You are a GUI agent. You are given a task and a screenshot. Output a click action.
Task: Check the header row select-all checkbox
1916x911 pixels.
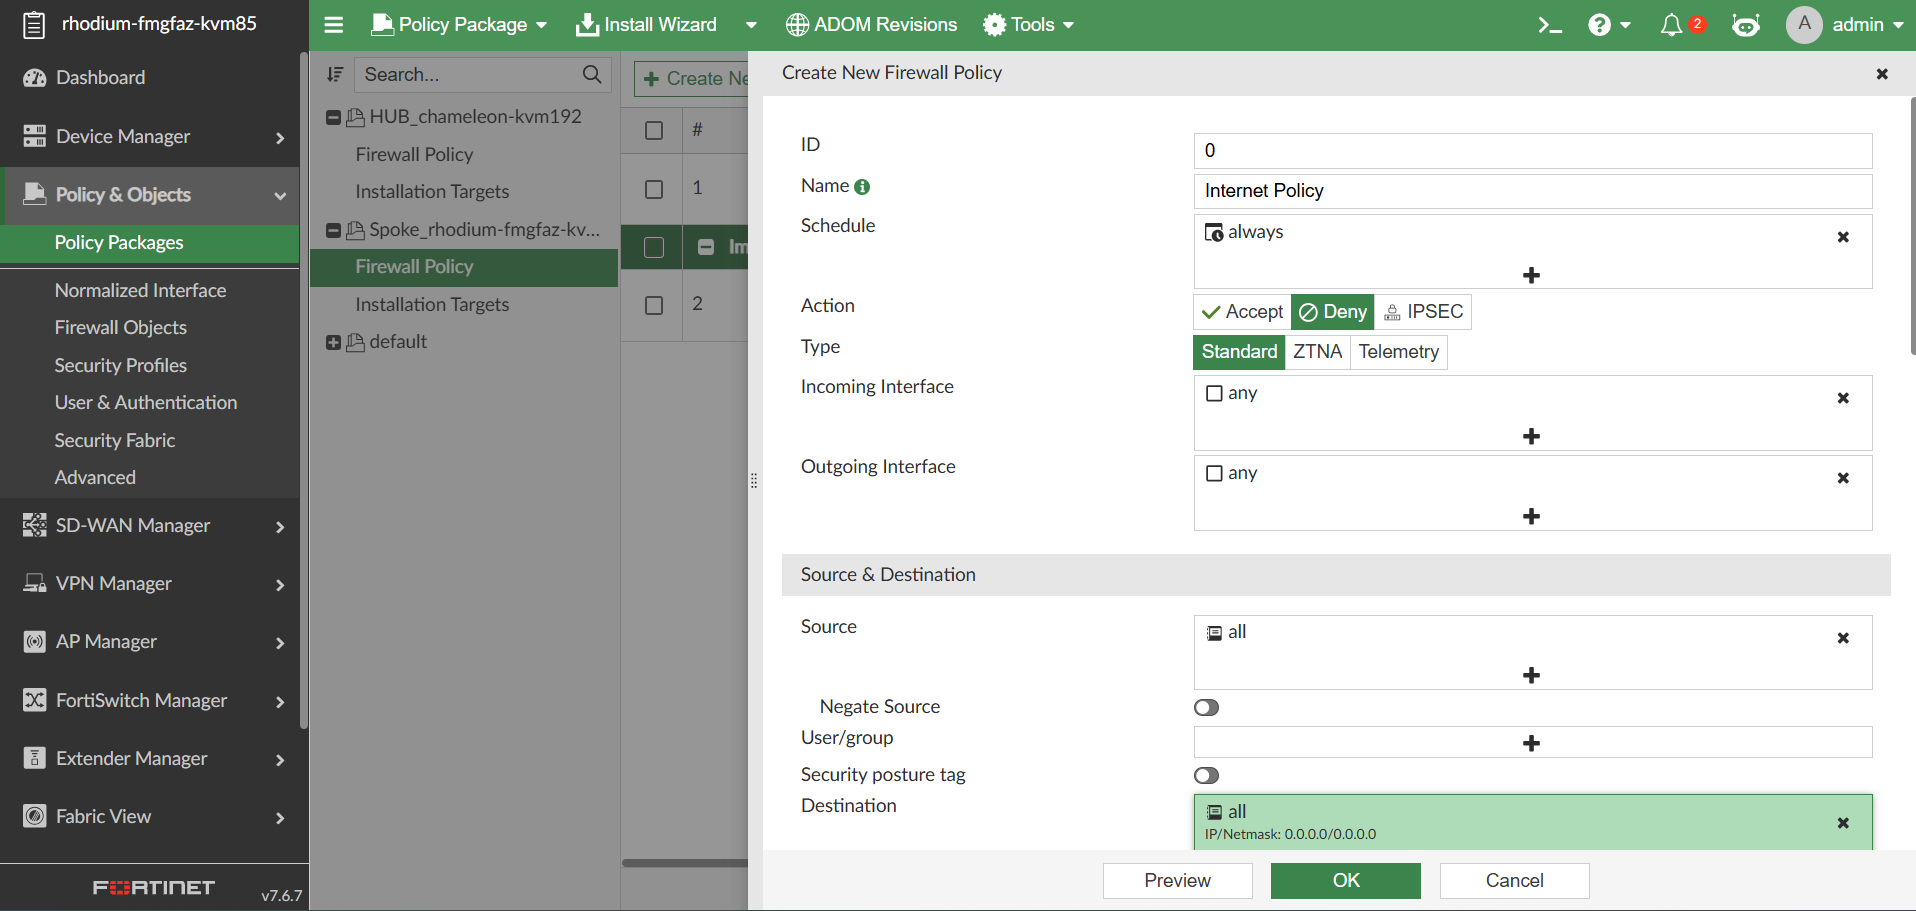pos(654,131)
